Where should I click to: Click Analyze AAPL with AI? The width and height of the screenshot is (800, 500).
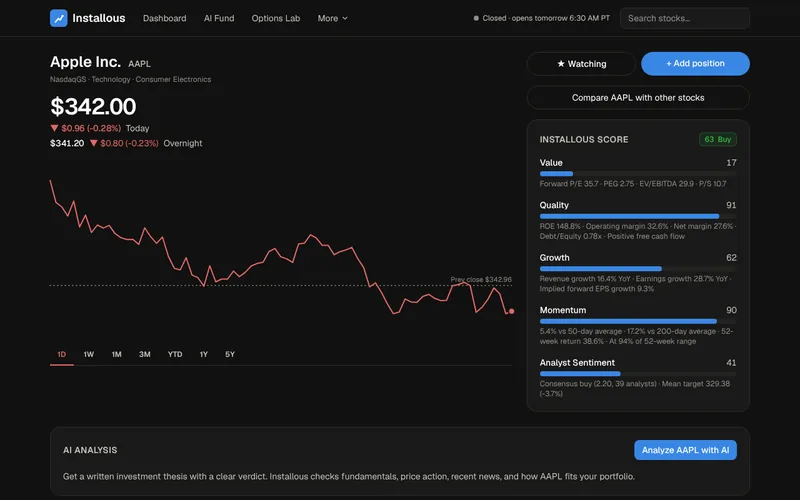[x=685, y=450]
